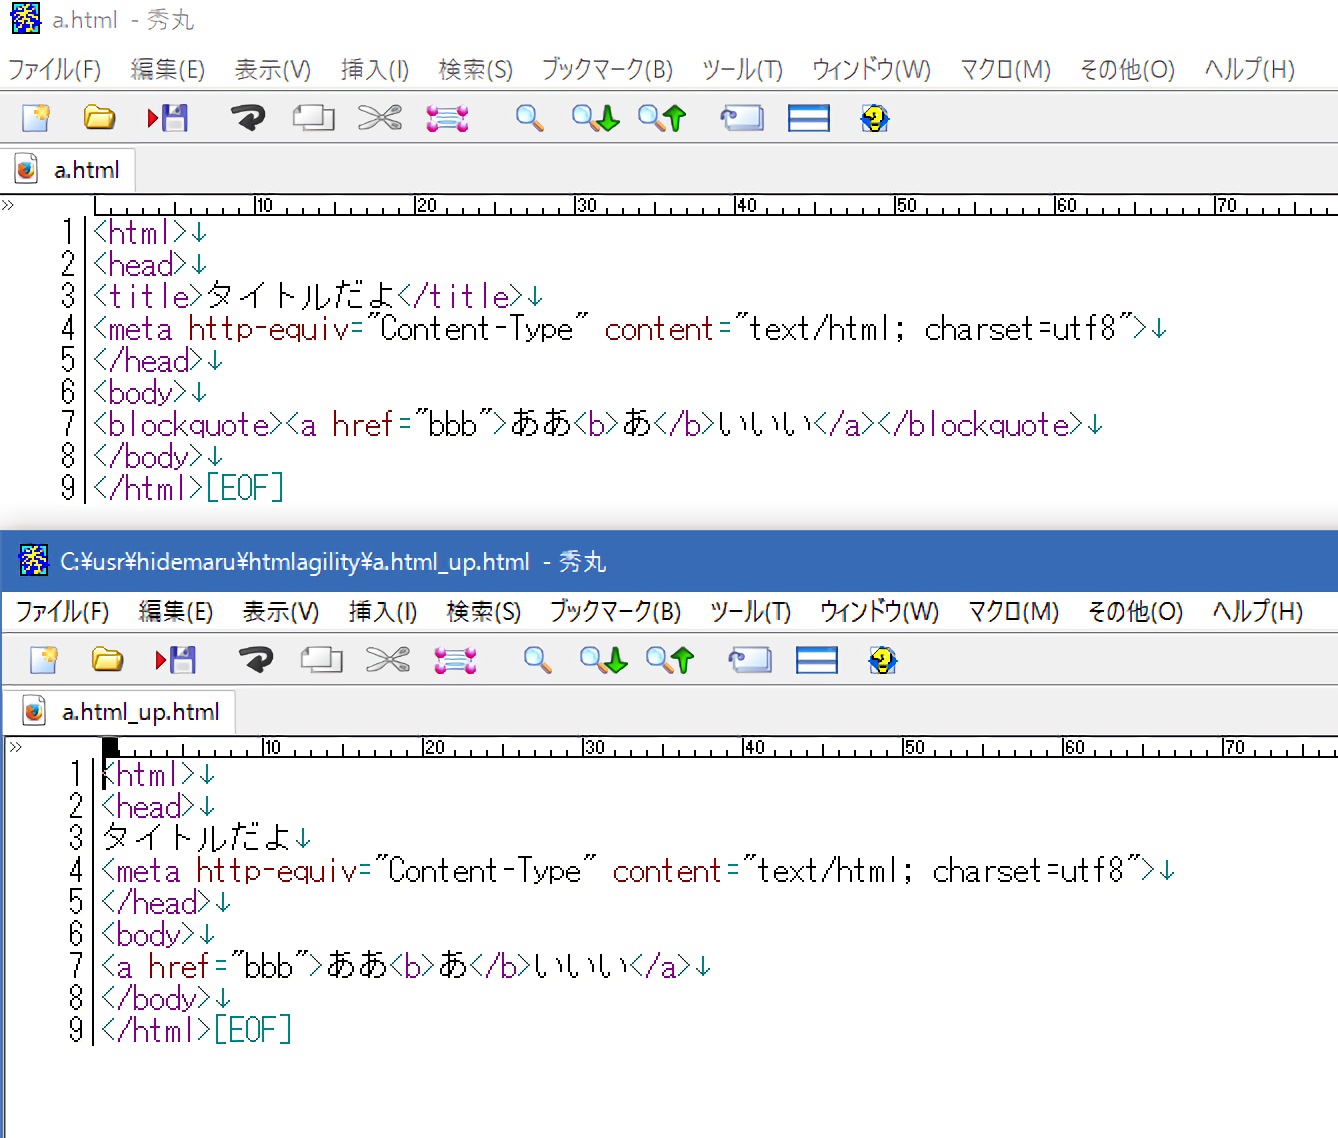Open 検索(S) menu in the top window

[475, 69]
